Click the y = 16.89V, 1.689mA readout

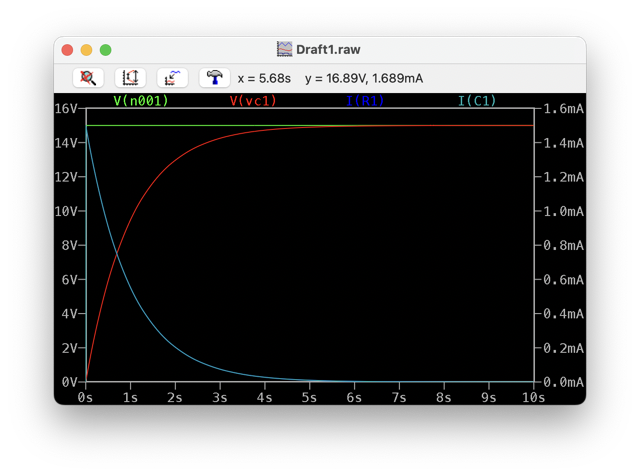click(364, 78)
